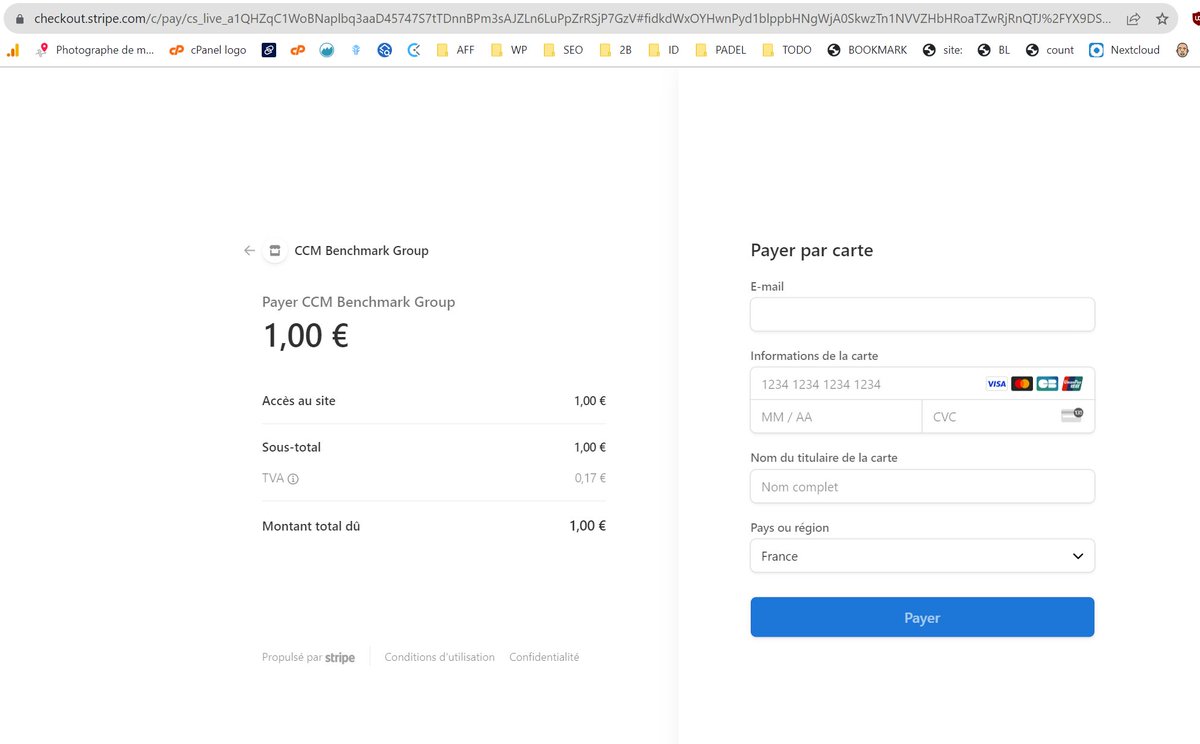Focus the MM / AA expiry field
The width and height of the screenshot is (1200, 744).
pos(836,417)
